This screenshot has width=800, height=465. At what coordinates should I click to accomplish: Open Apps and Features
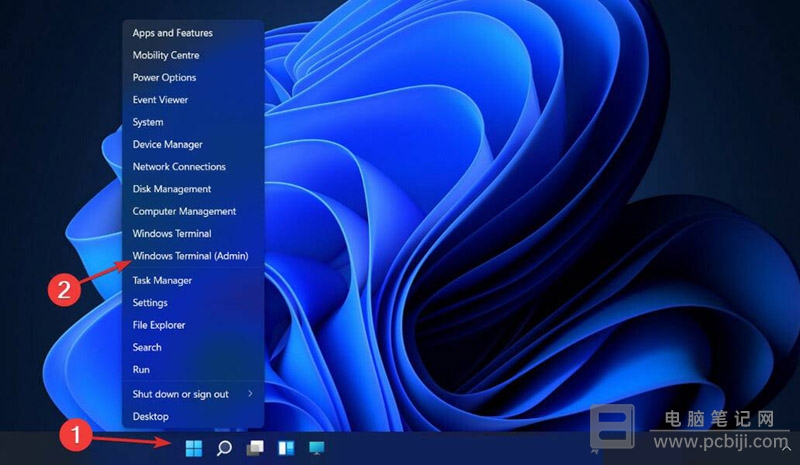coord(172,33)
